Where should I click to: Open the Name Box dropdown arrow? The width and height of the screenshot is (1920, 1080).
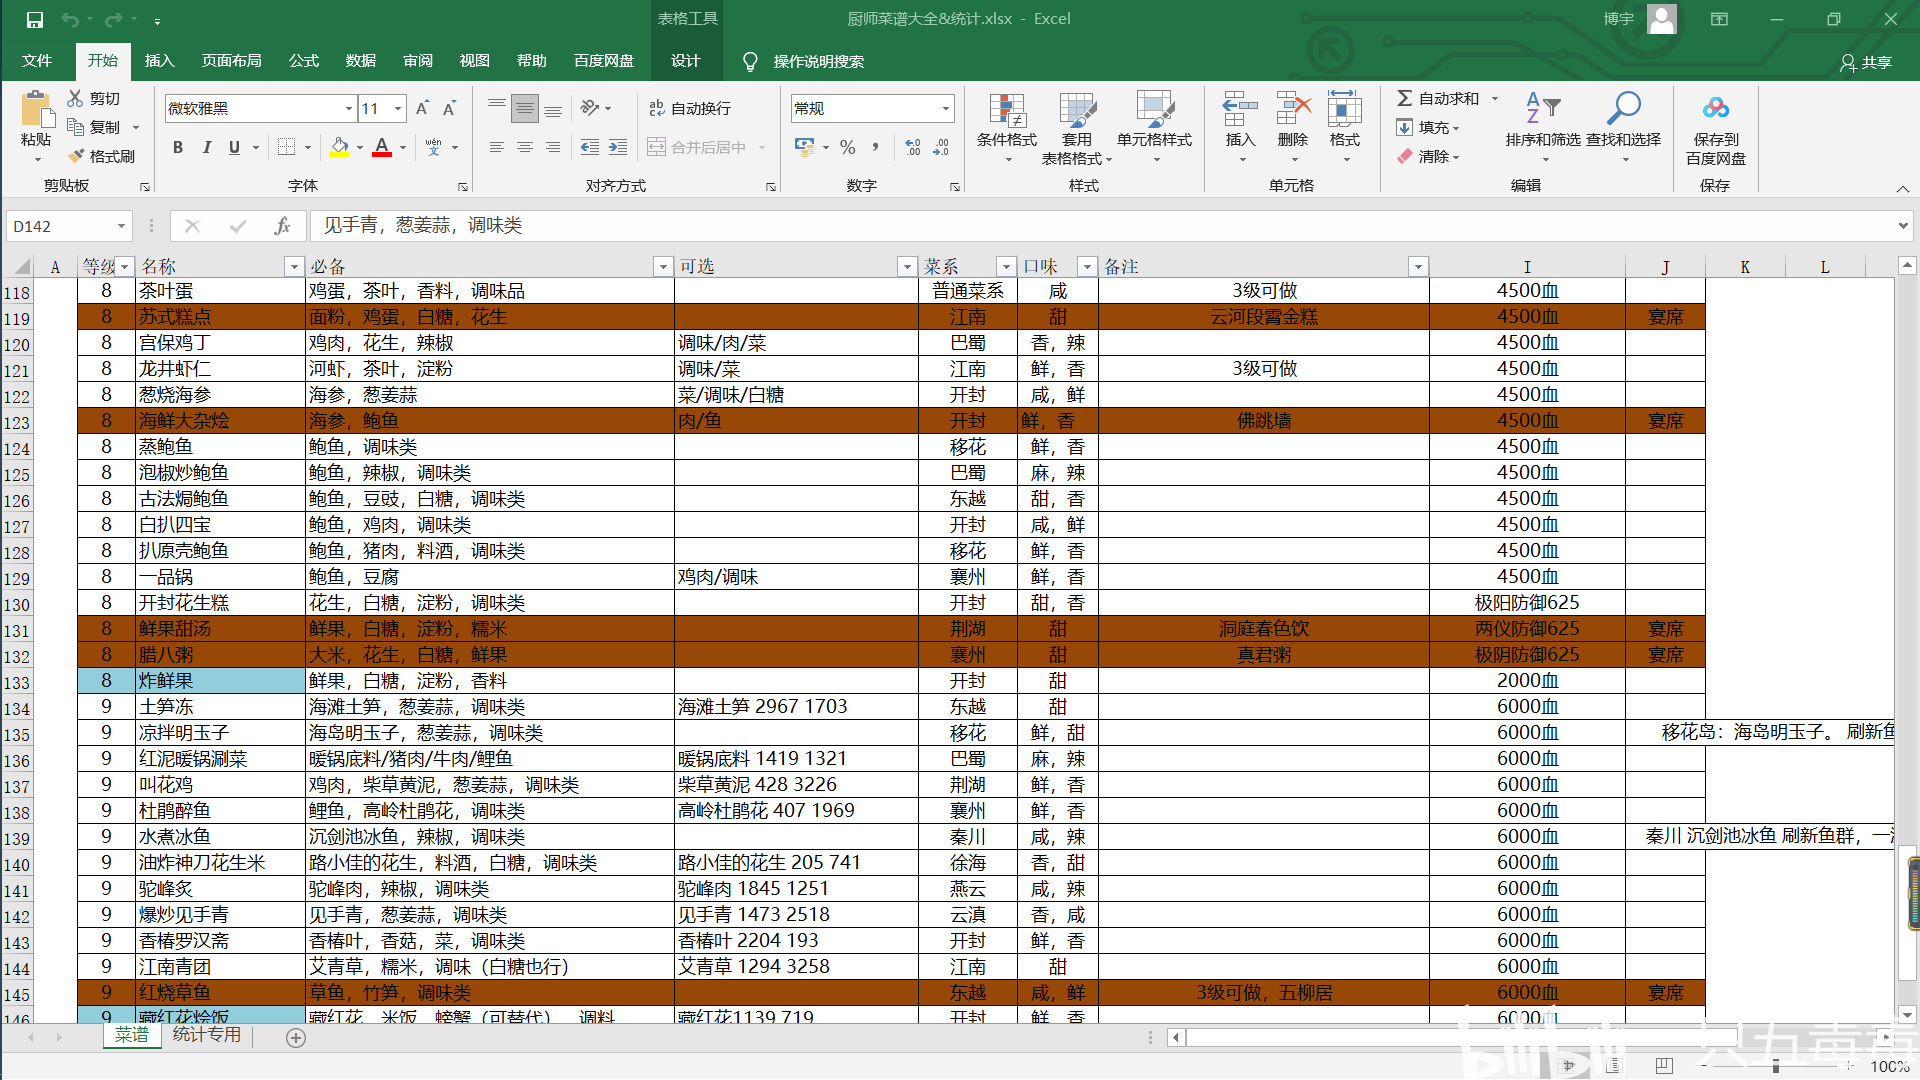[x=121, y=226]
